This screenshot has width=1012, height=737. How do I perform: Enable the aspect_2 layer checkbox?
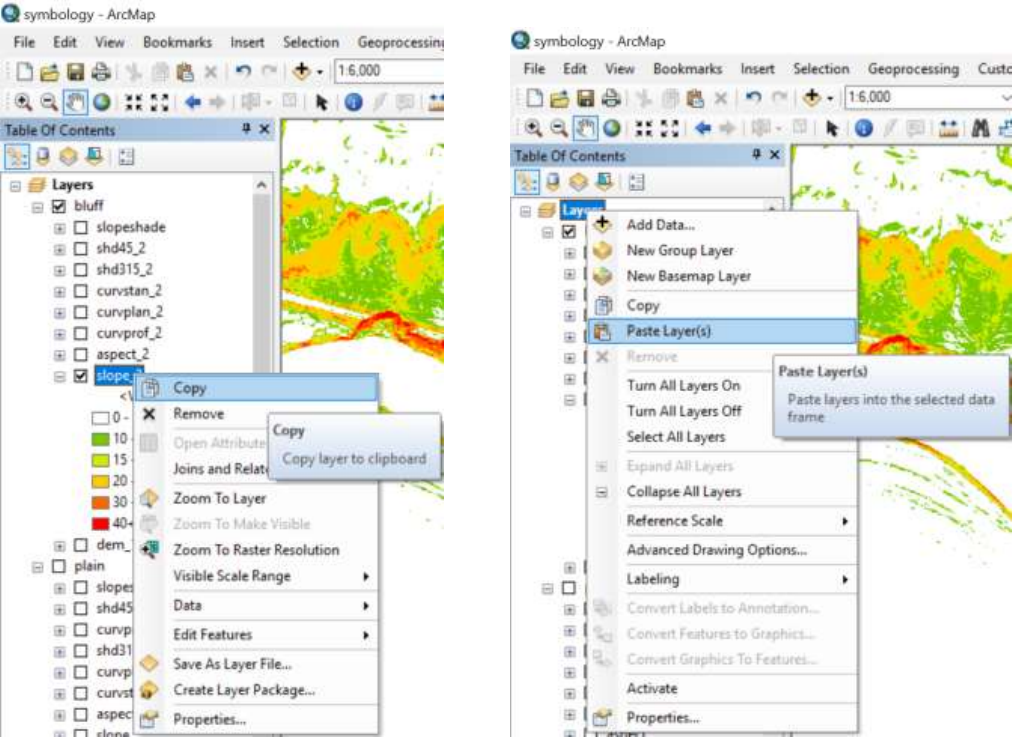pyautogui.click(x=81, y=355)
